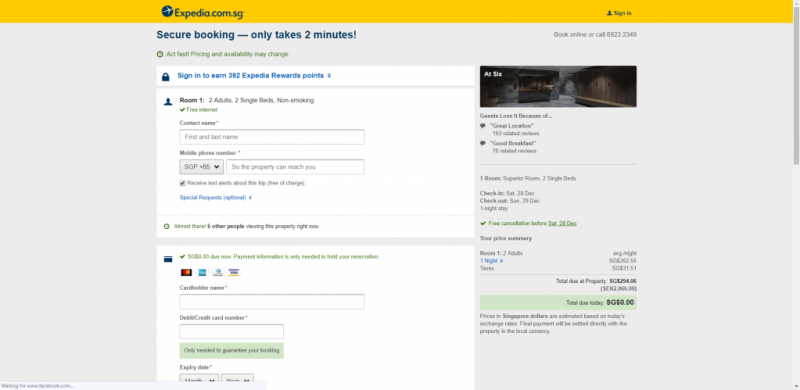The image size is (800, 390).
Task: Click the 'Book online or call 6823 2349' text
Action: (x=595, y=35)
